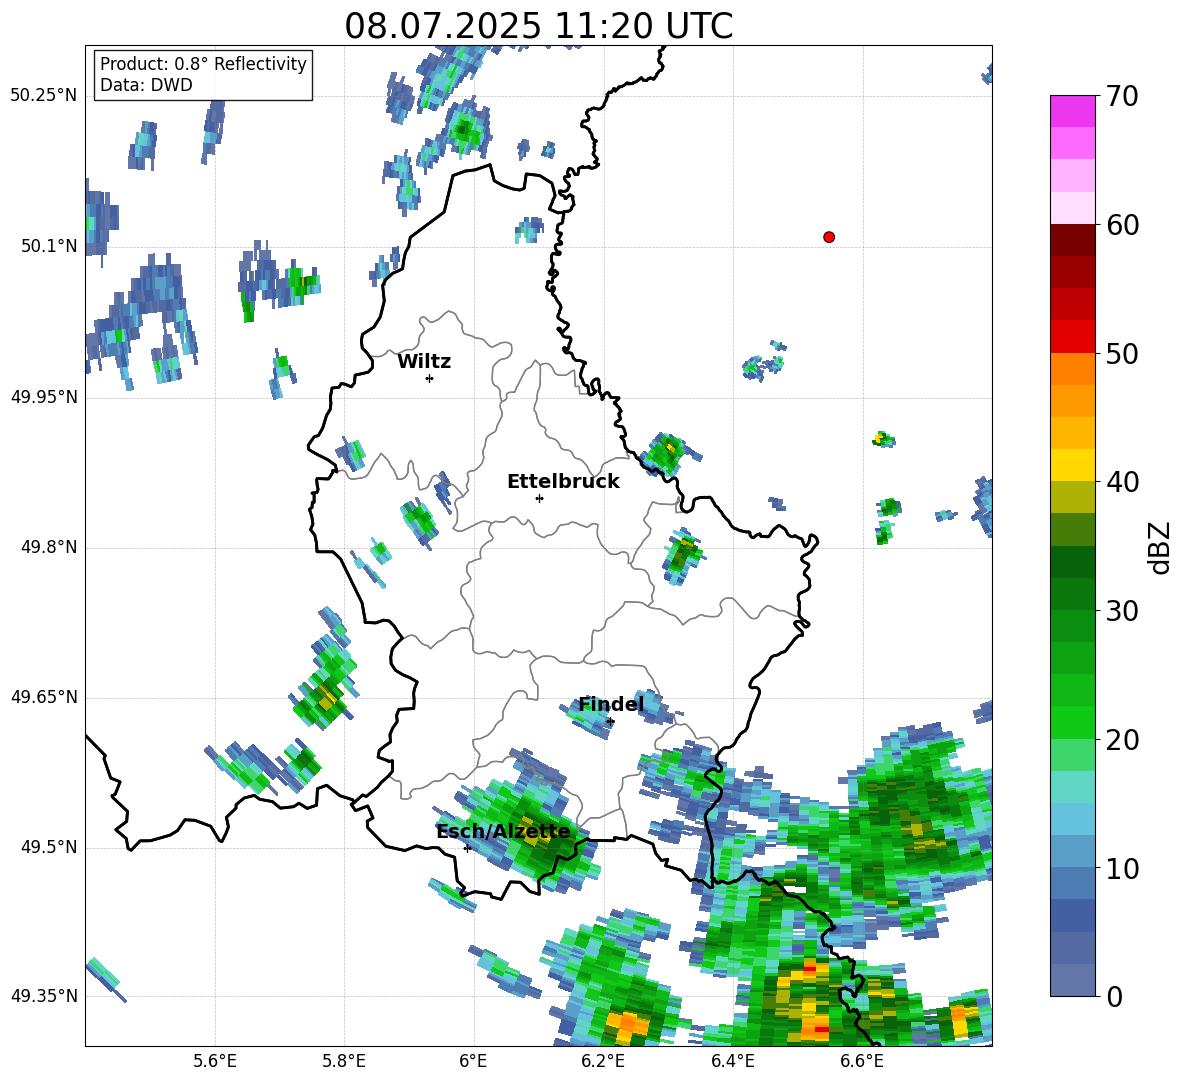
Task: Click the Wiltz cross marker
Action: tap(429, 378)
